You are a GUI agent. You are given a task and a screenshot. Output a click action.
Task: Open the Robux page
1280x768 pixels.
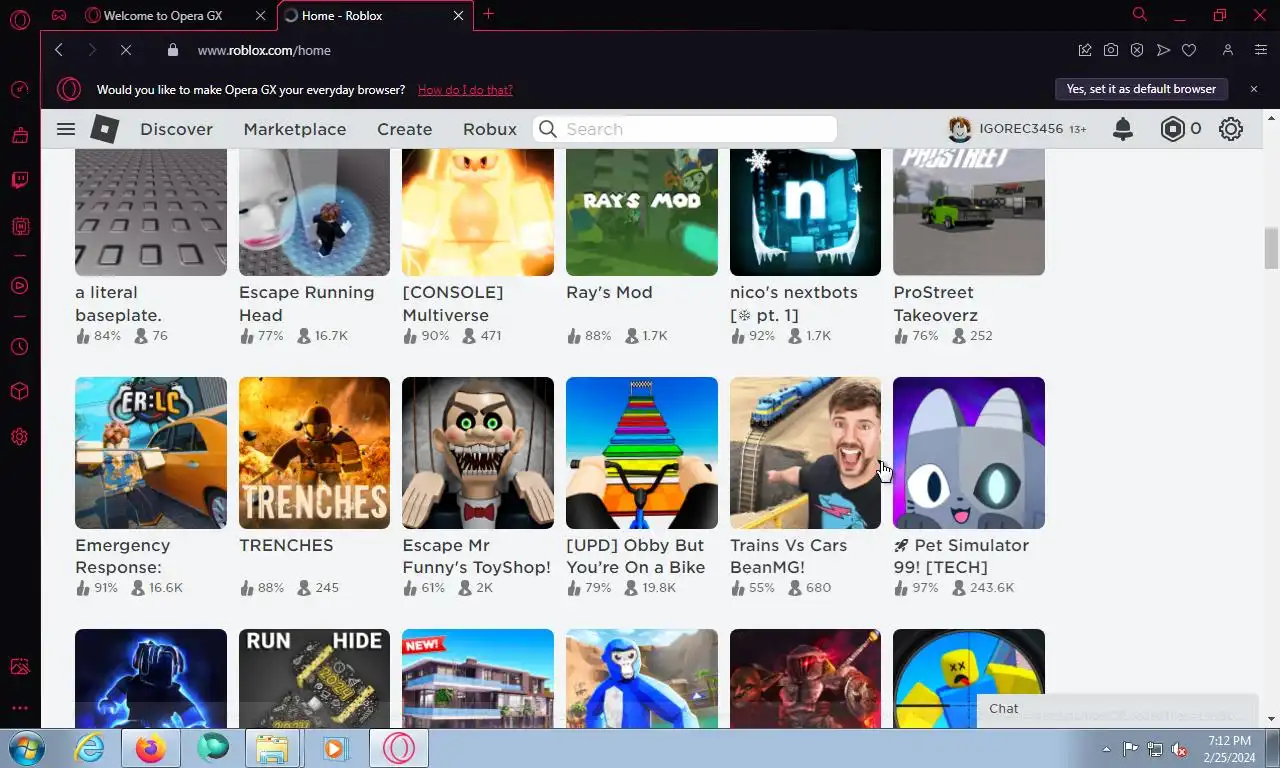tap(490, 129)
